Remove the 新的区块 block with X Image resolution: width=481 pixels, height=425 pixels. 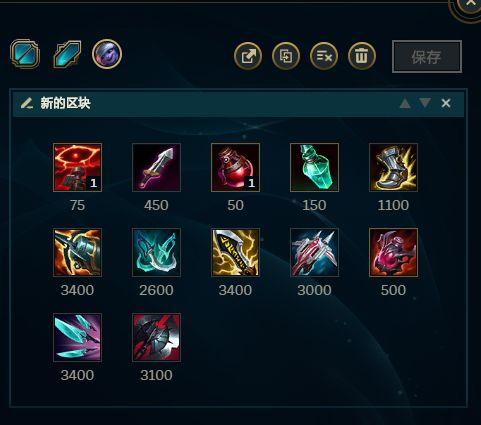(446, 103)
